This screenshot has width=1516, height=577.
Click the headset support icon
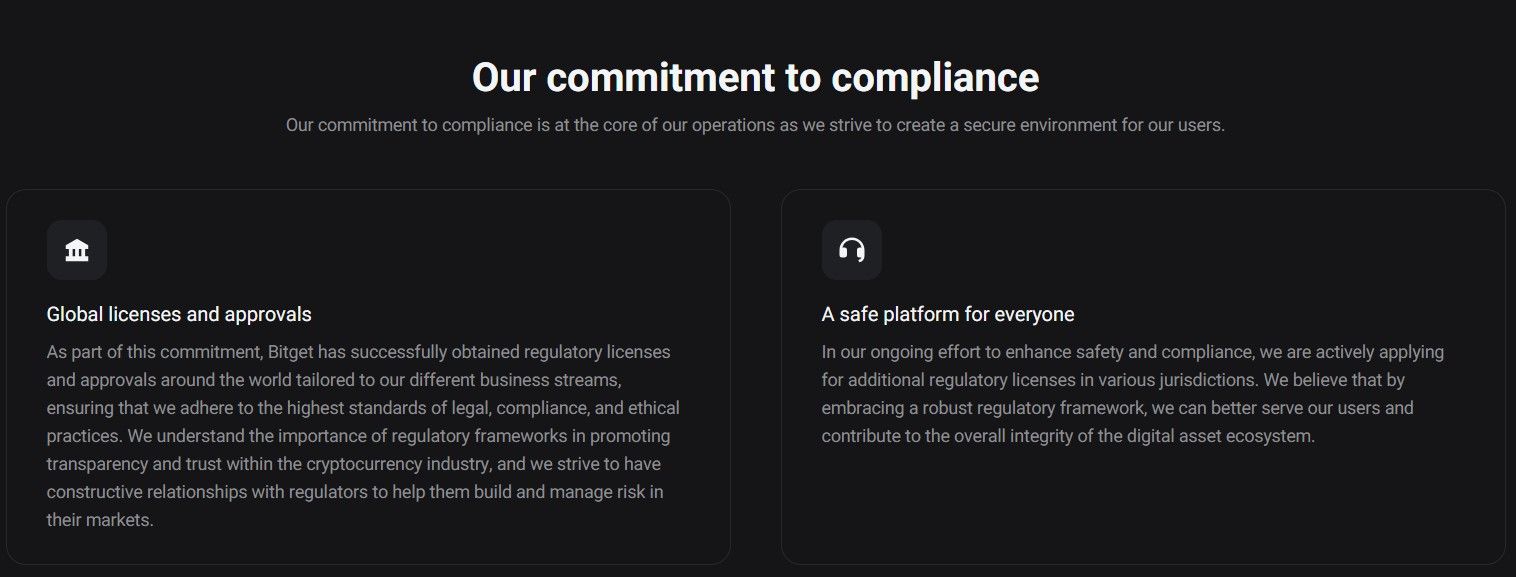coord(851,250)
